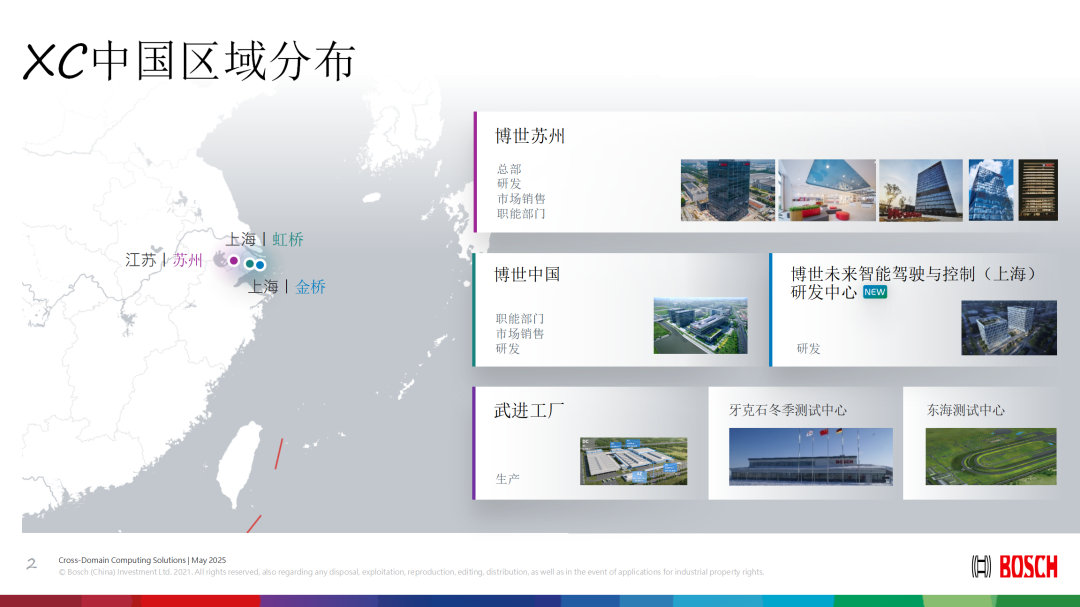Screen dimensions: 1080x607
Task: Click the 金桥 map label
Action: (x=310, y=287)
